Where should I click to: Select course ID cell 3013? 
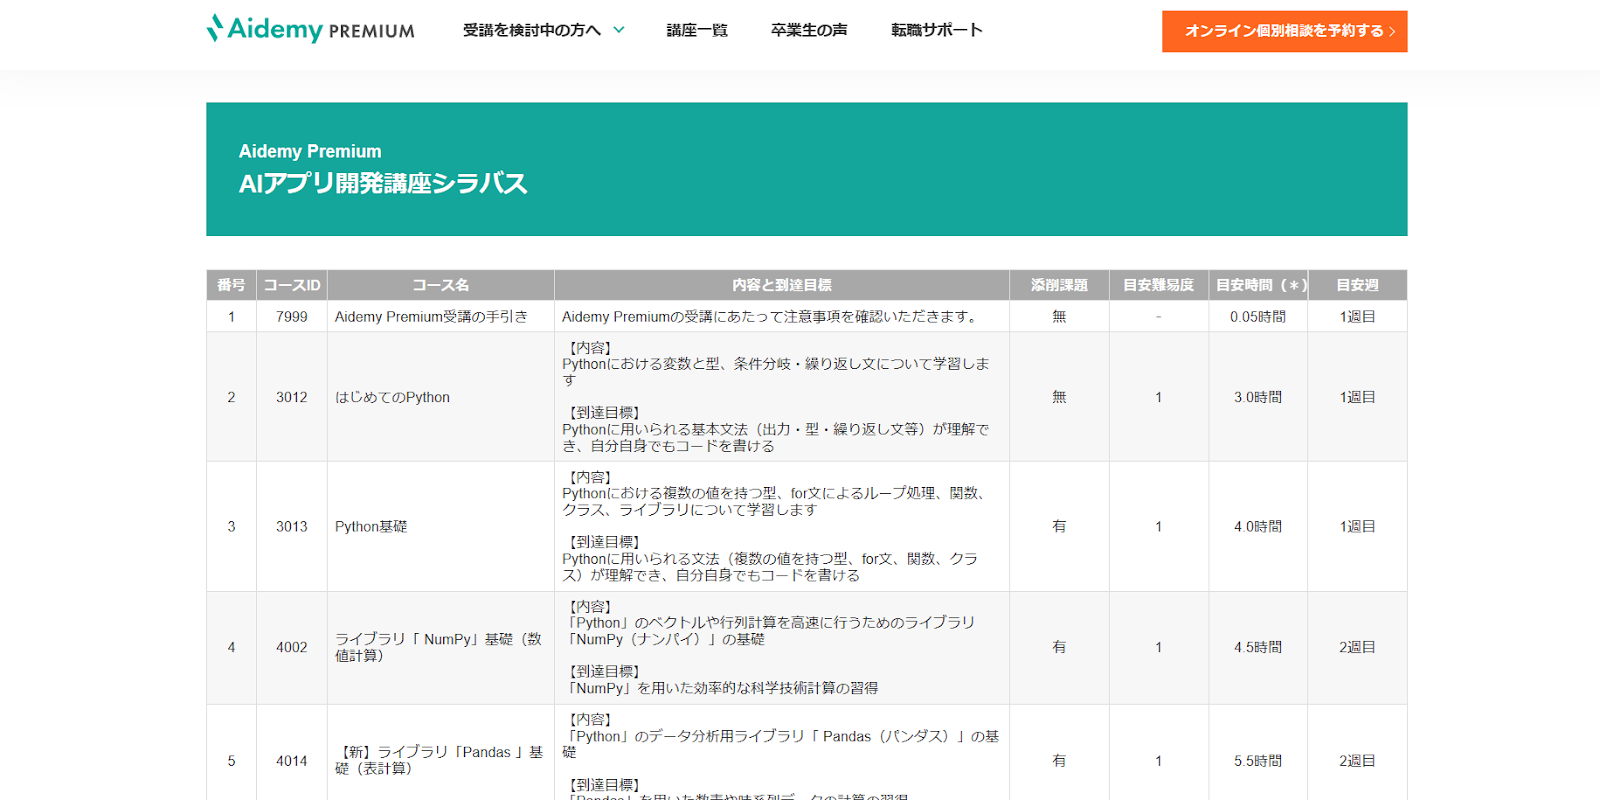coord(292,526)
